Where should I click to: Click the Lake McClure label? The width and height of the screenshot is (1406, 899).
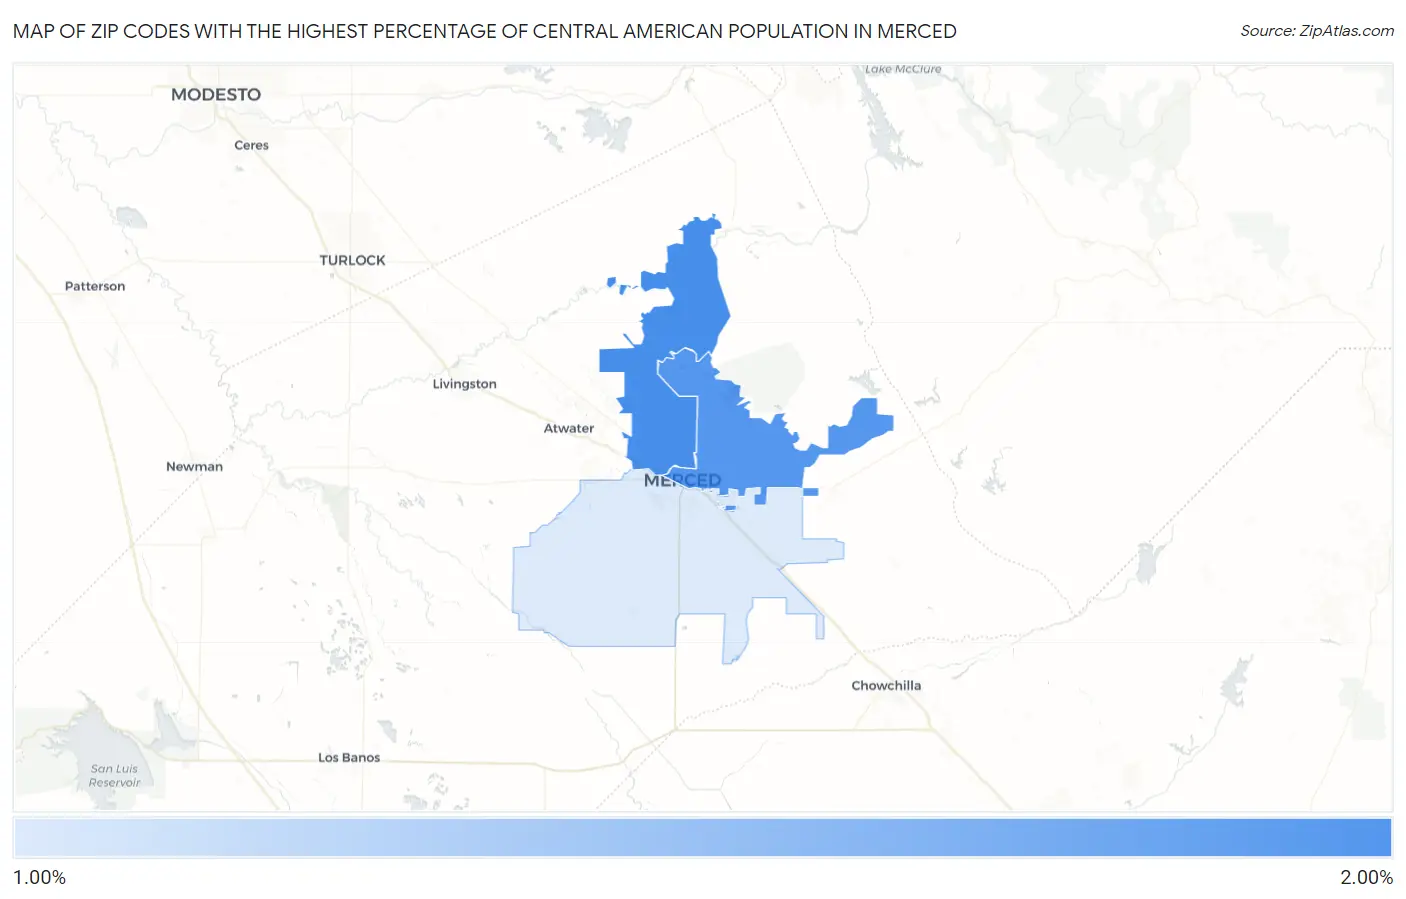pos(903,69)
